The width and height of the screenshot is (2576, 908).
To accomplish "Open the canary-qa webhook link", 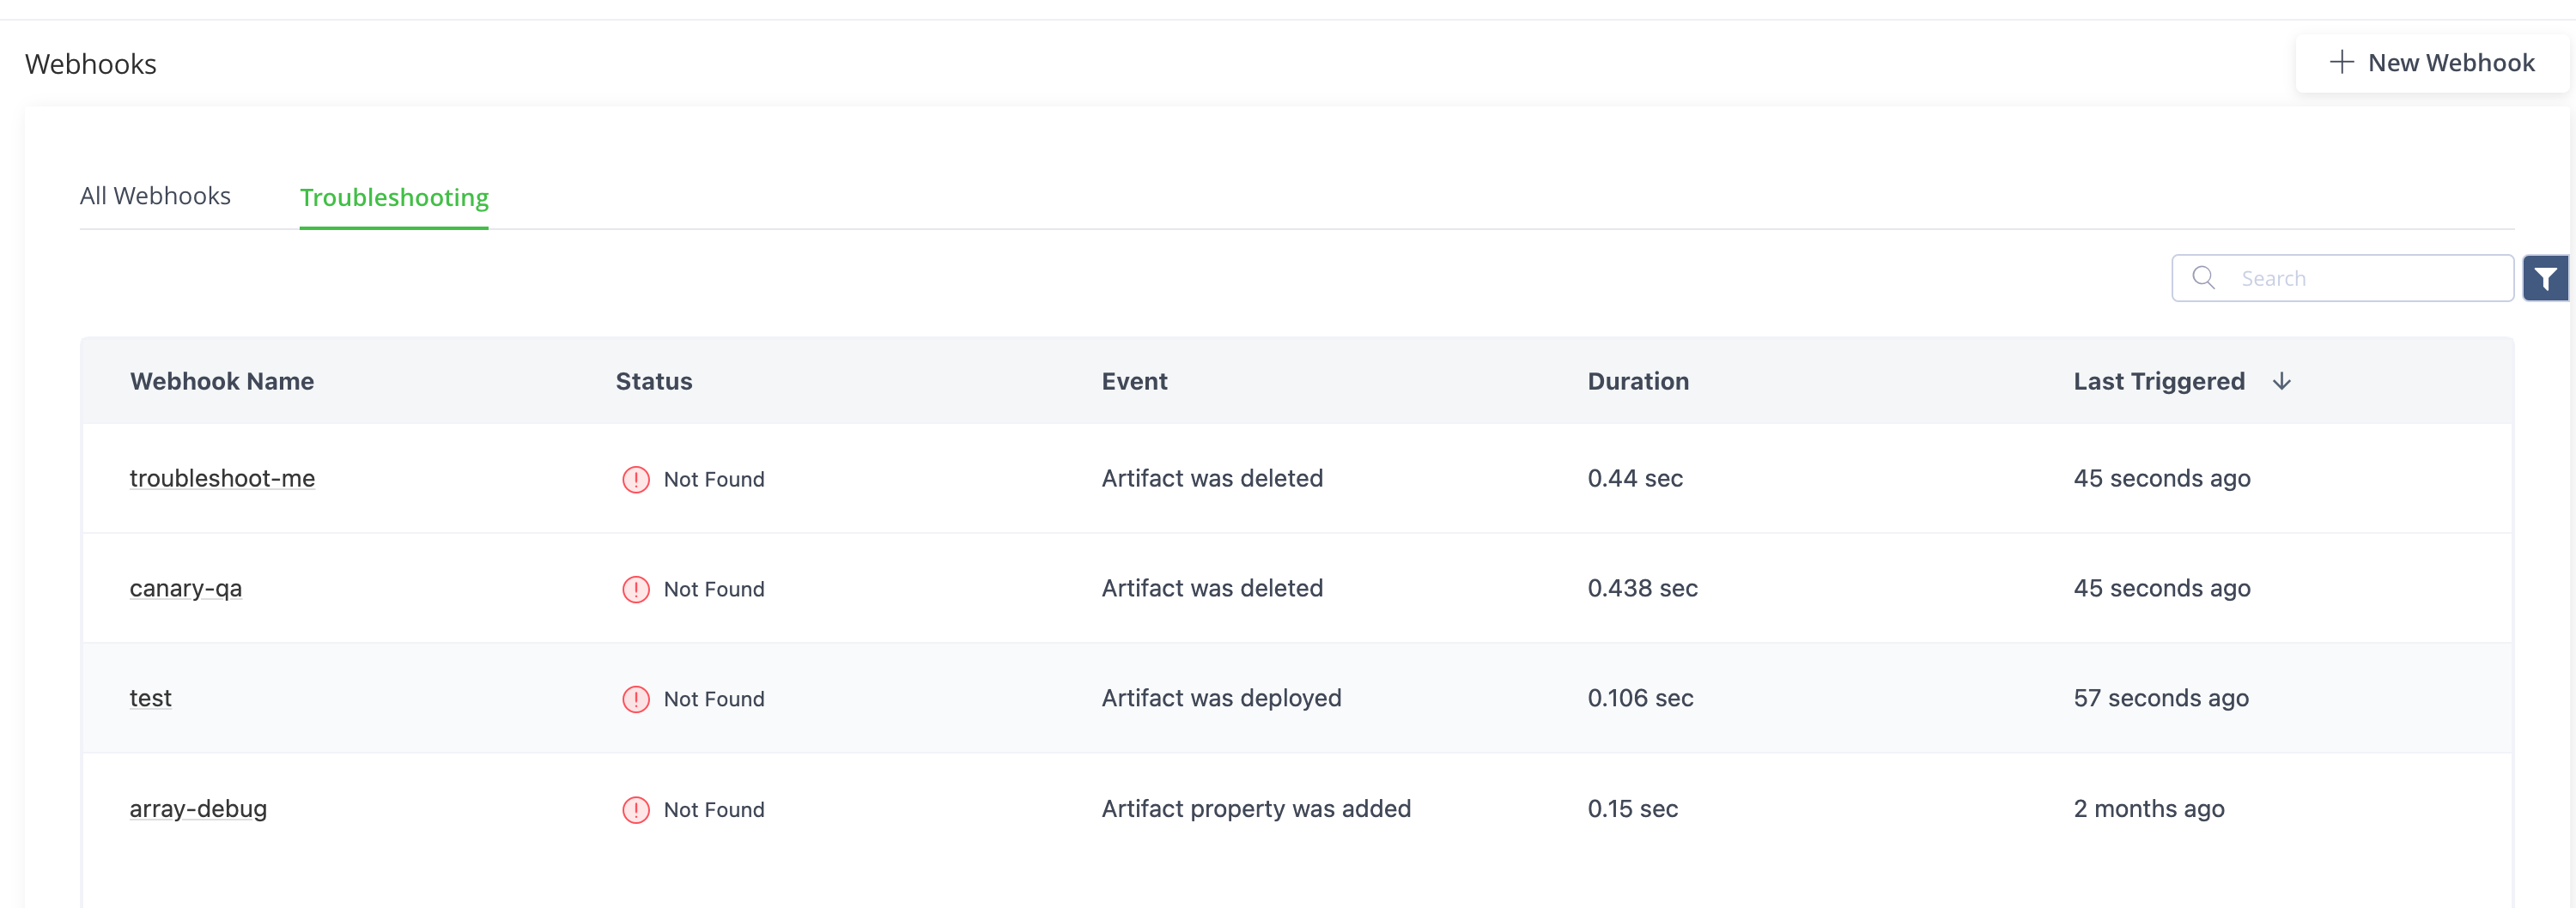I will (186, 589).
